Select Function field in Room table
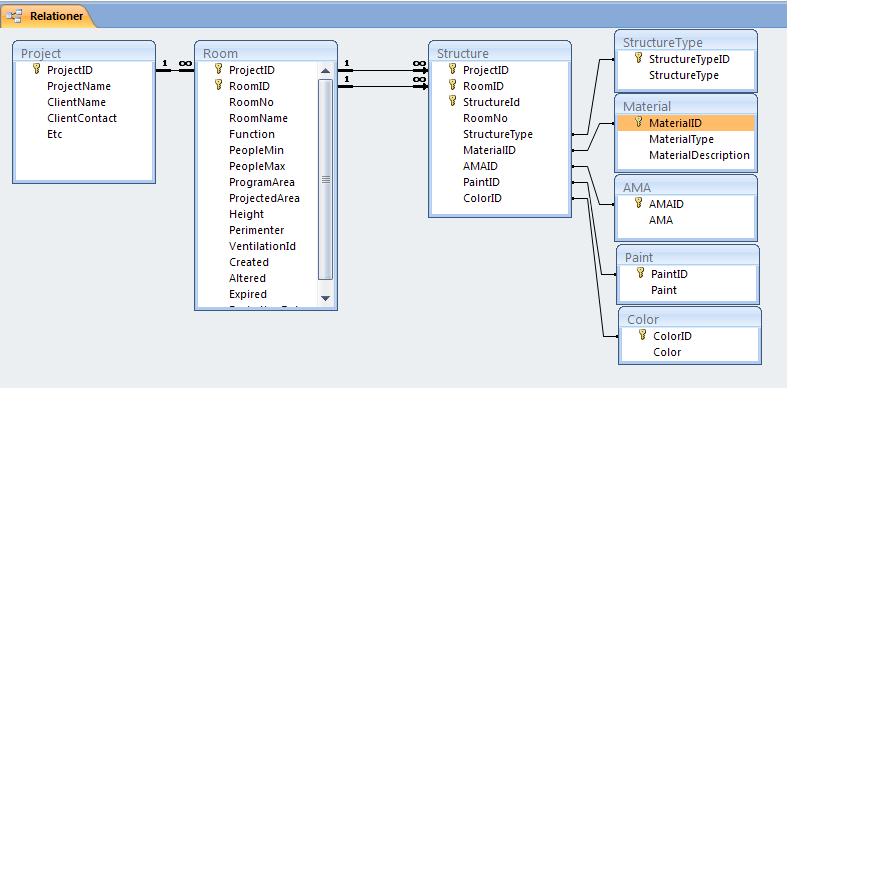The image size is (885, 878). pos(252,134)
